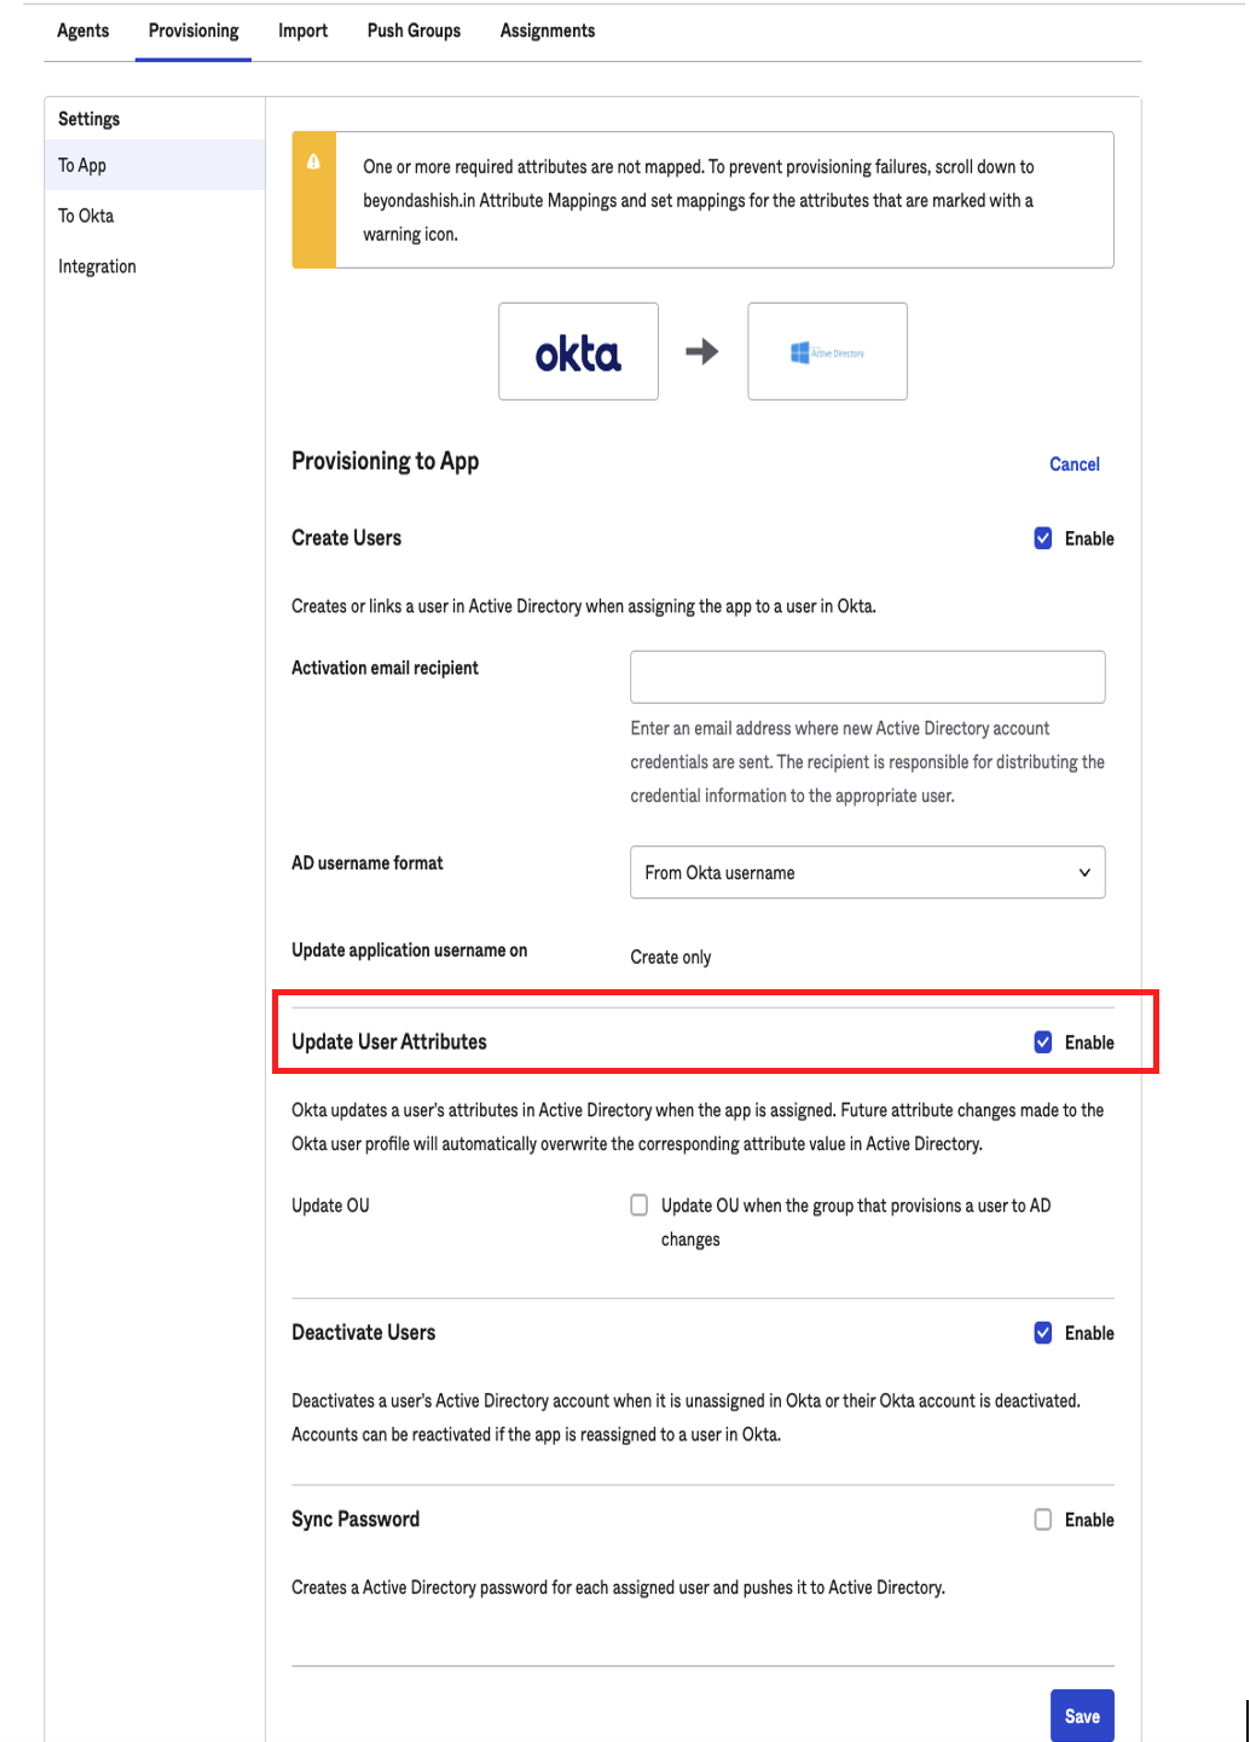Open the AD username format dropdown
Image resolution: width=1249 pixels, height=1742 pixels.
coord(867,872)
